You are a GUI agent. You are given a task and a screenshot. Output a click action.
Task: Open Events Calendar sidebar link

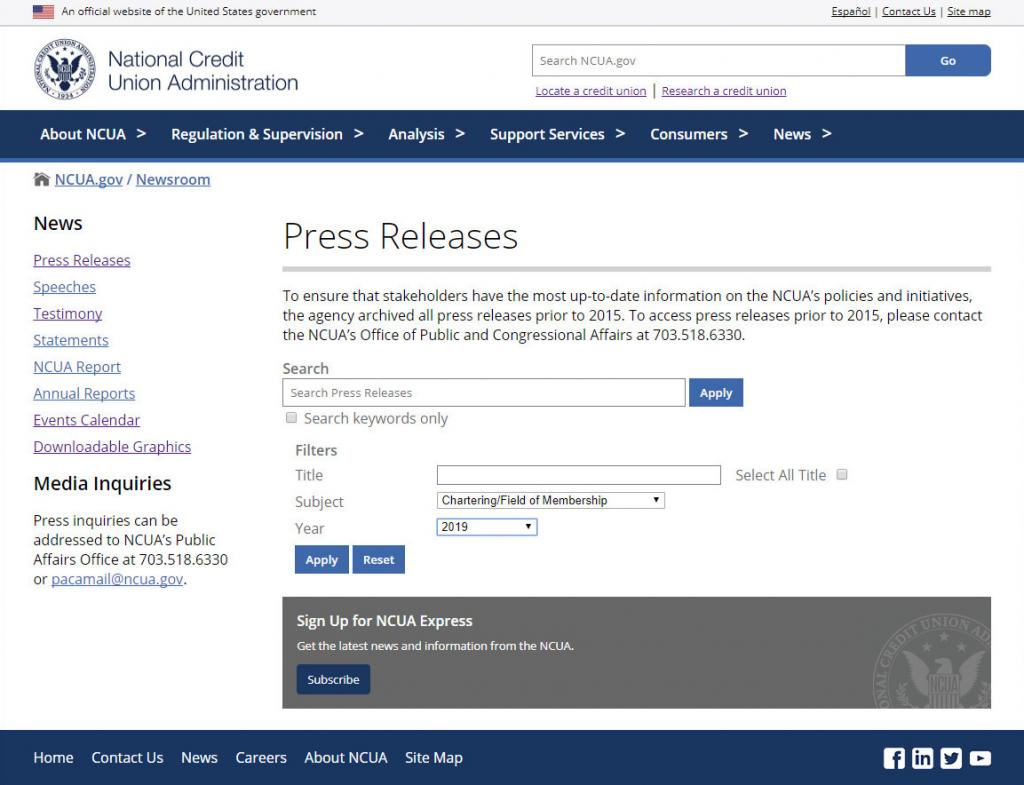tap(86, 420)
